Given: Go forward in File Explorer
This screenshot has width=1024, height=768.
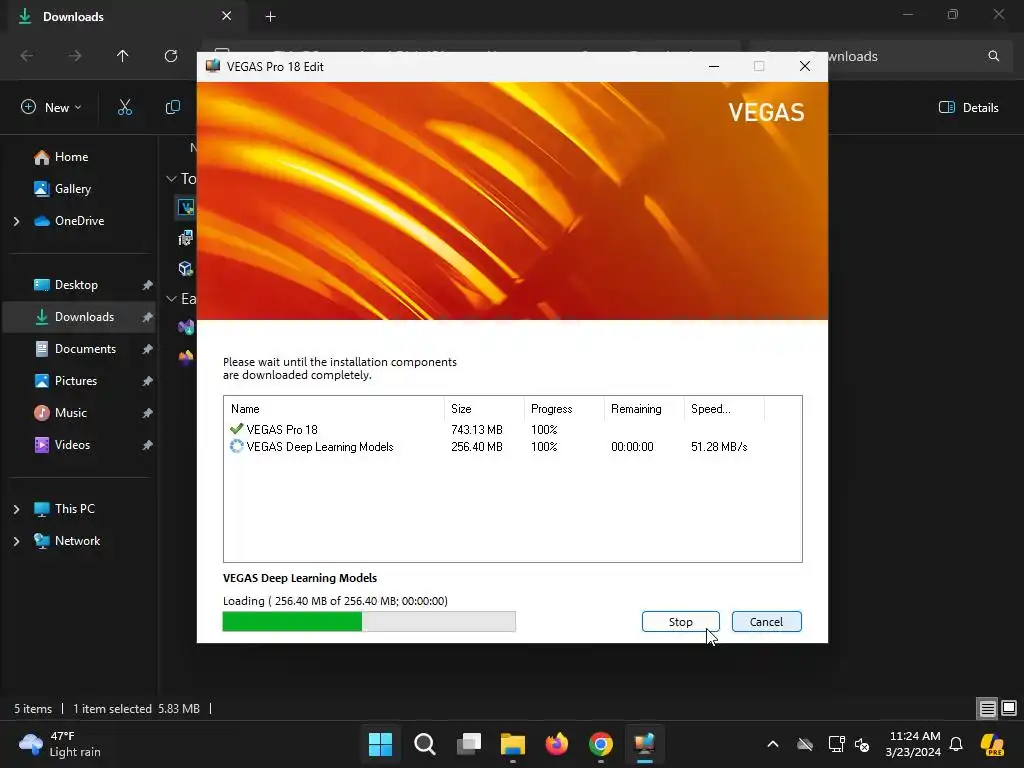Looking at the screenshot, I should pyautogui.click(x=75, y=56).
